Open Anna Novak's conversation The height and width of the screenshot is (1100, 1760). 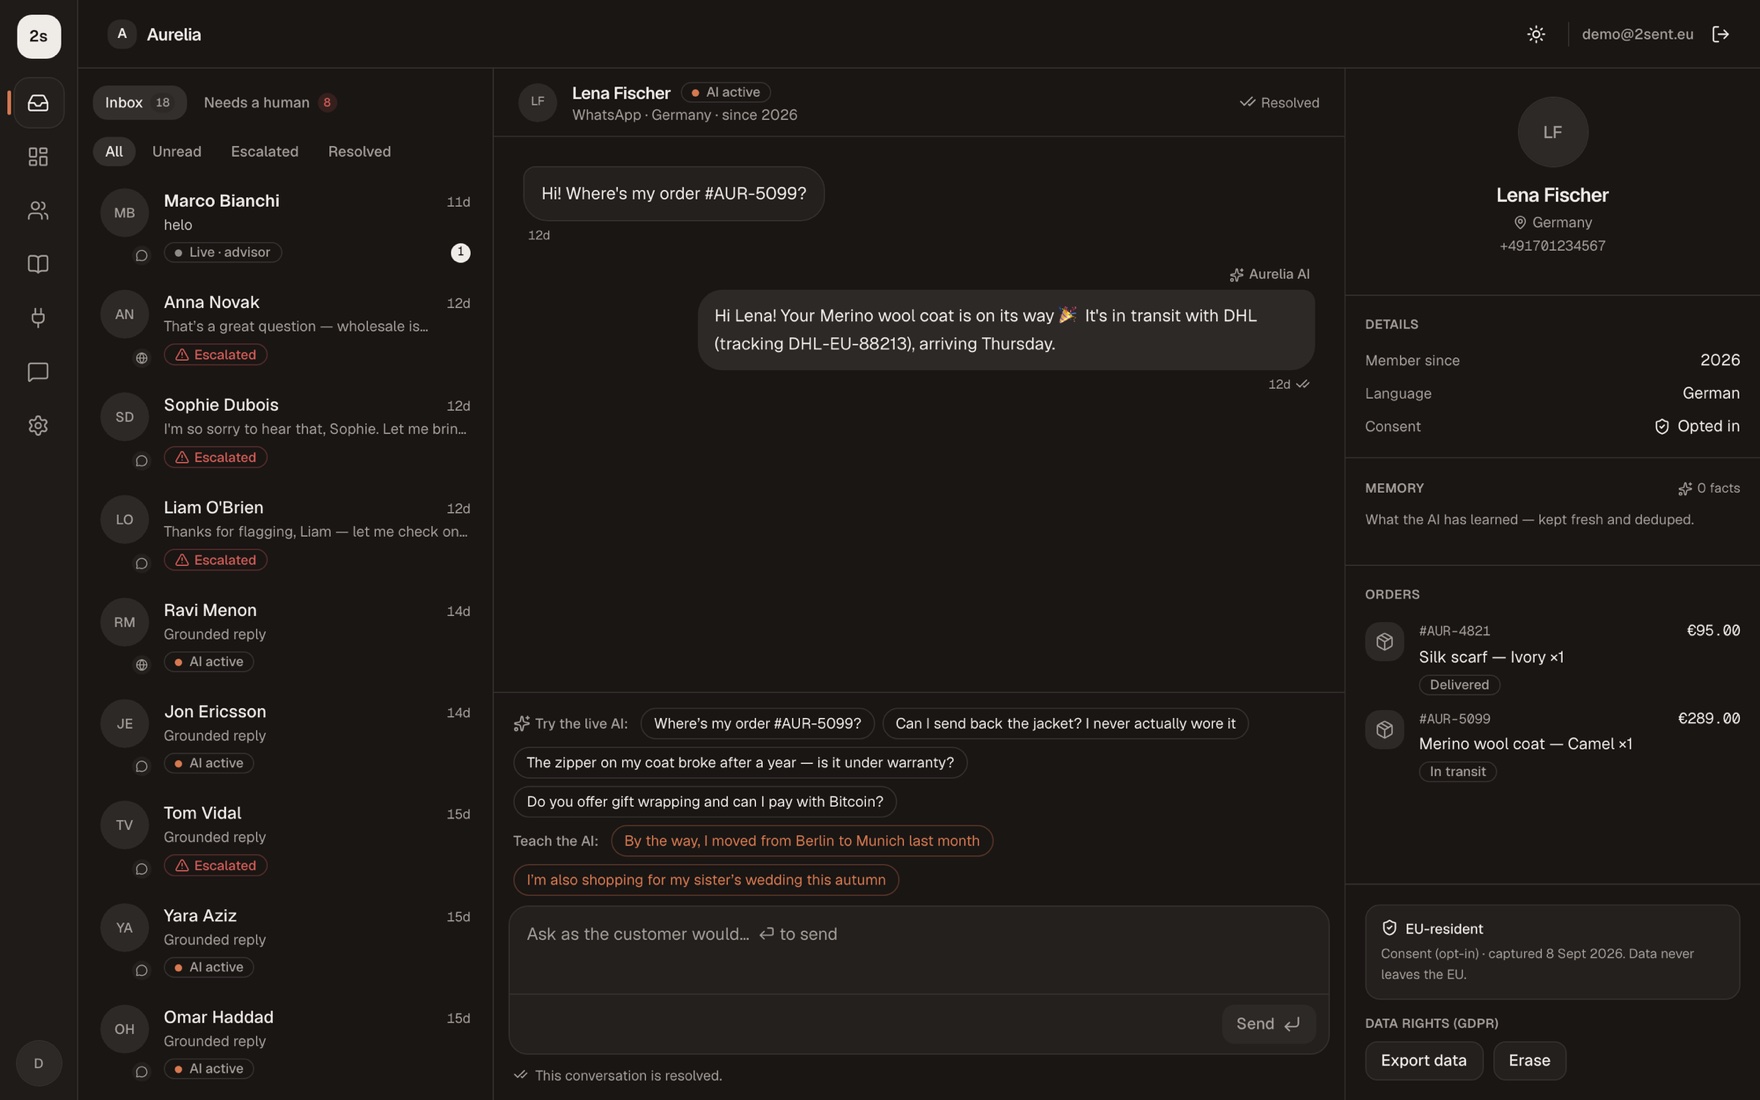286,329
